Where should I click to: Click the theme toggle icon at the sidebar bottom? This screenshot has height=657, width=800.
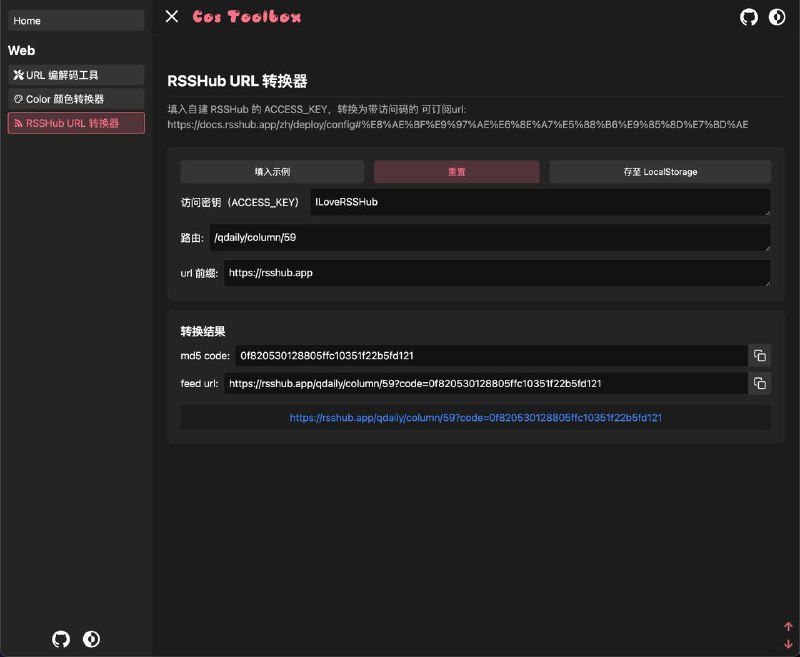91,639
